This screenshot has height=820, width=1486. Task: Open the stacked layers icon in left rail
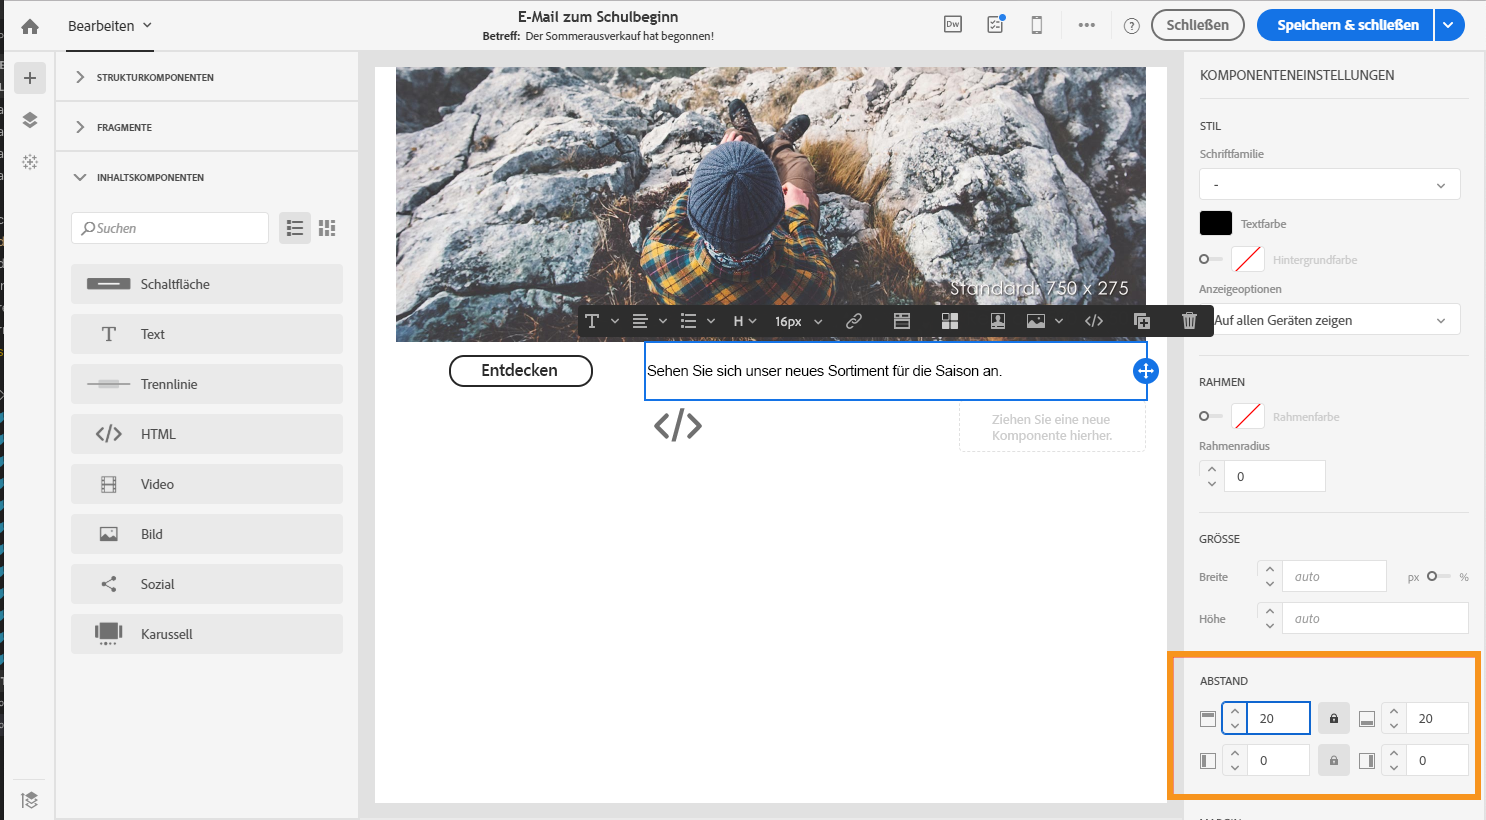click(x=30, y=120)
